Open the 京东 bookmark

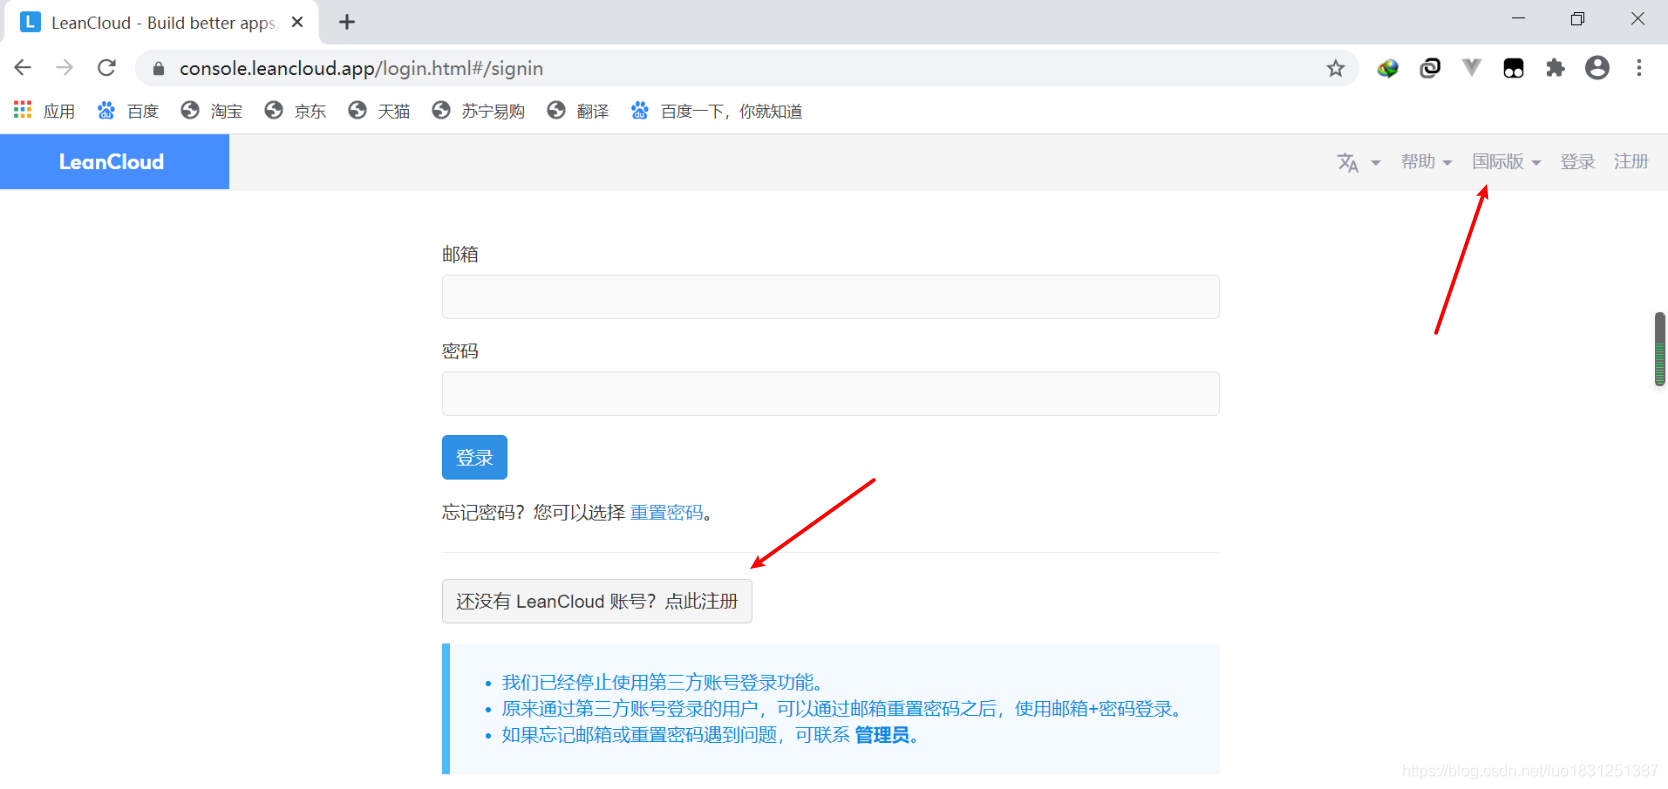tap(295, 111)
